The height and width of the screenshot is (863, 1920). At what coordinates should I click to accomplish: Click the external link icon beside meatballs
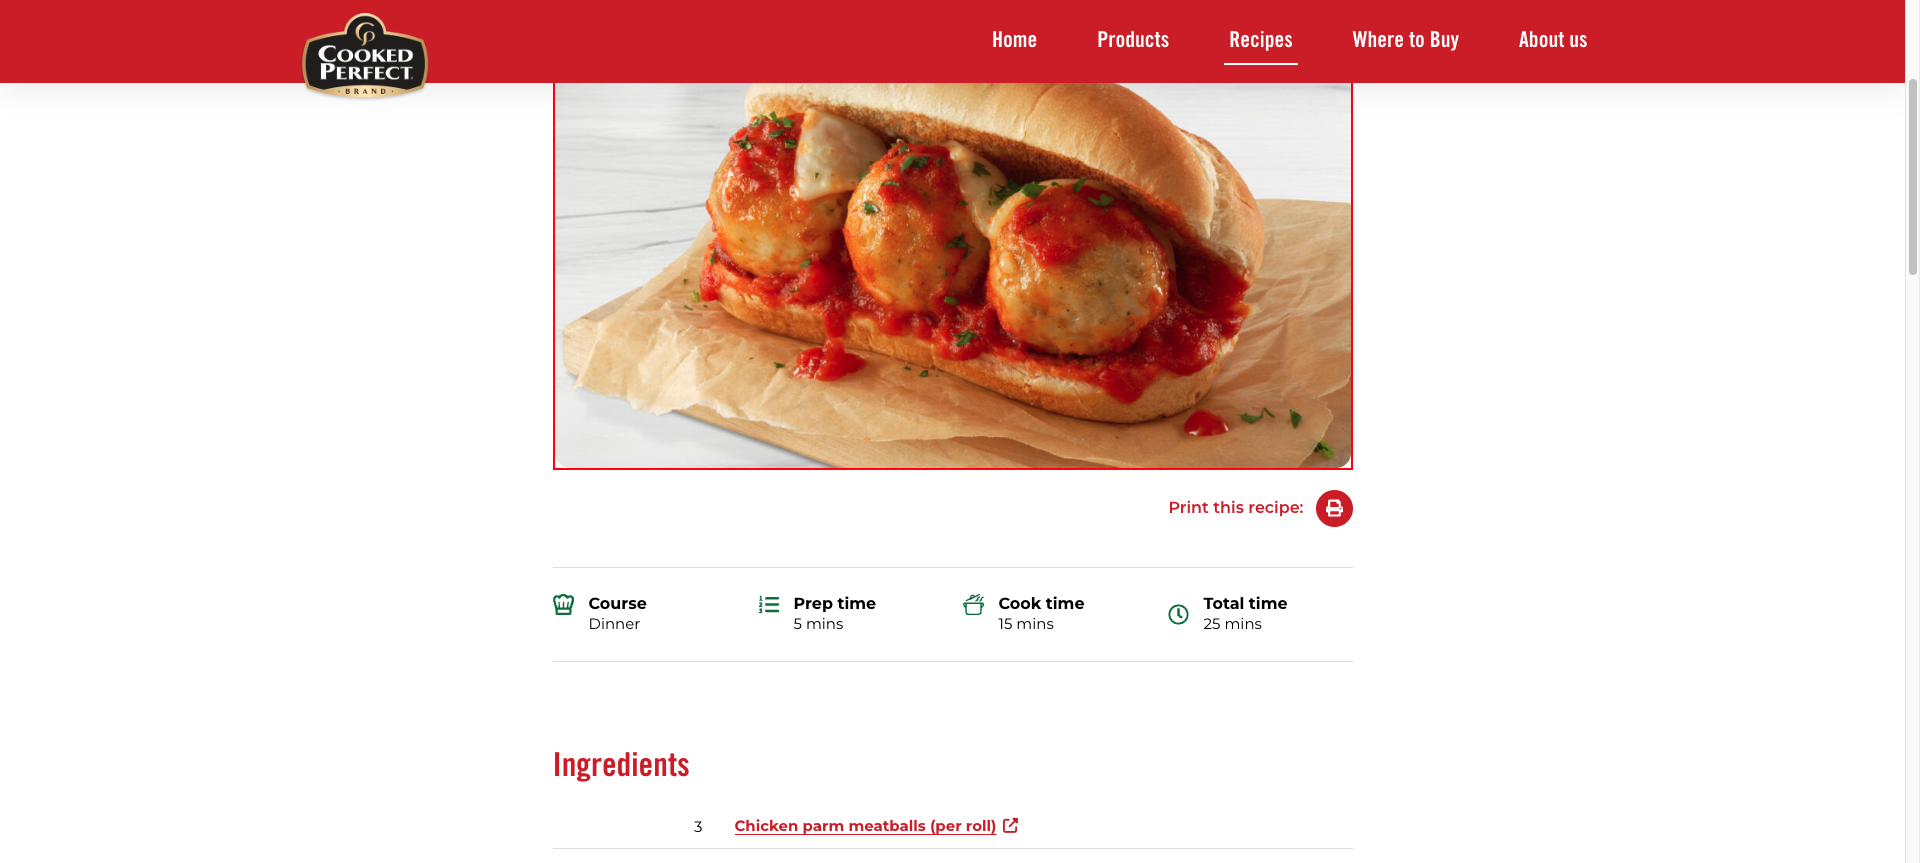1011,825
